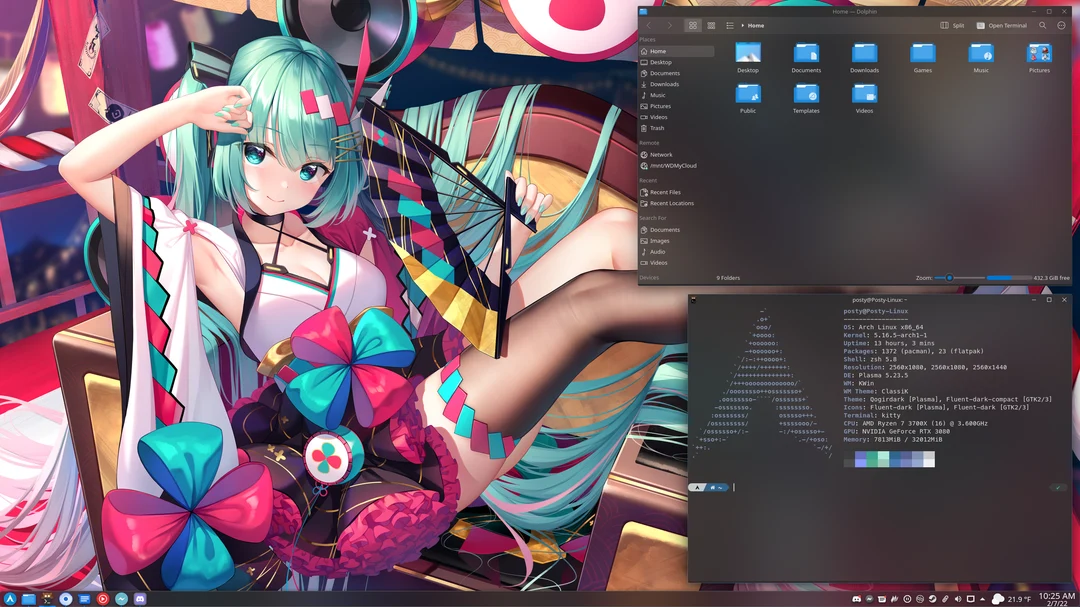Switch Dolphin to icon view mode

(693, 25)
